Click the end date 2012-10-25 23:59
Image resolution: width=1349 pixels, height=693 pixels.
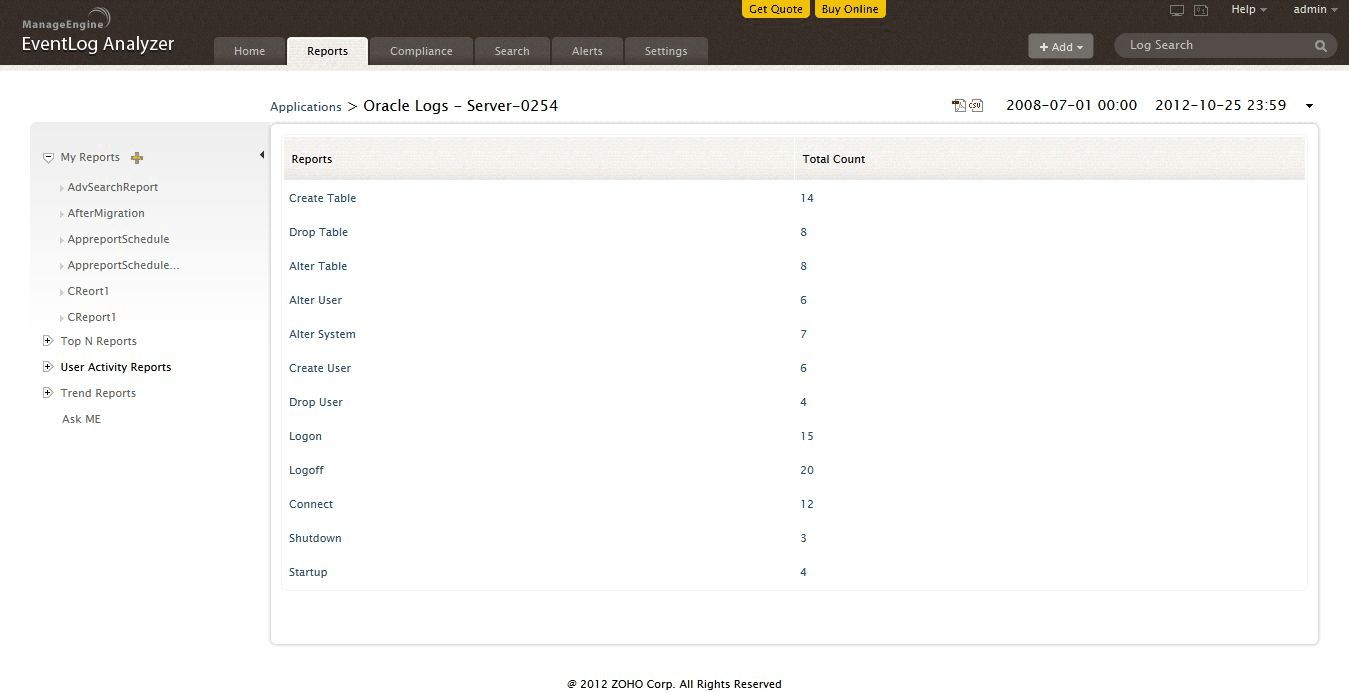(1220, 105)
